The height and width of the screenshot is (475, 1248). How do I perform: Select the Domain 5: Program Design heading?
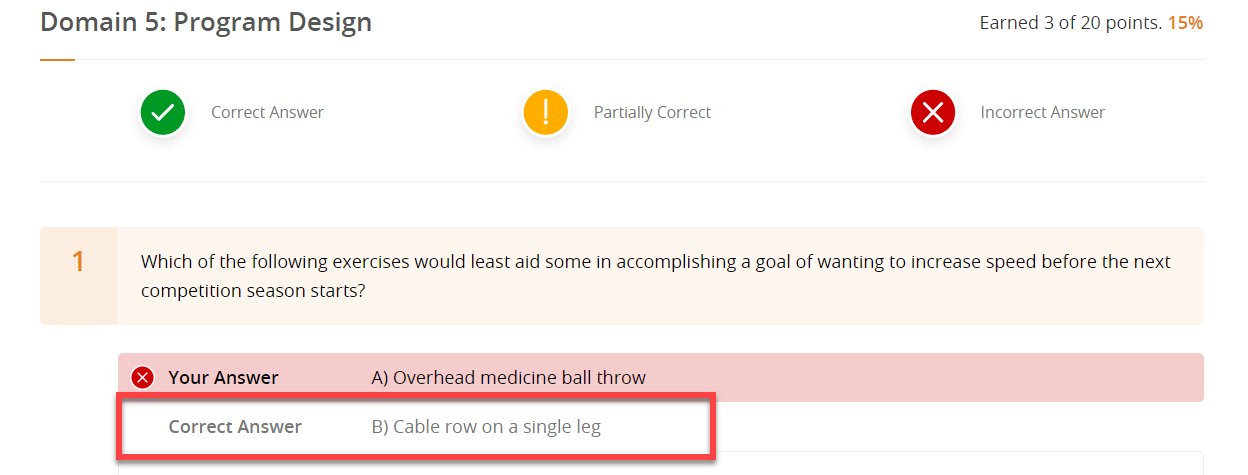(x=206, y=22)
